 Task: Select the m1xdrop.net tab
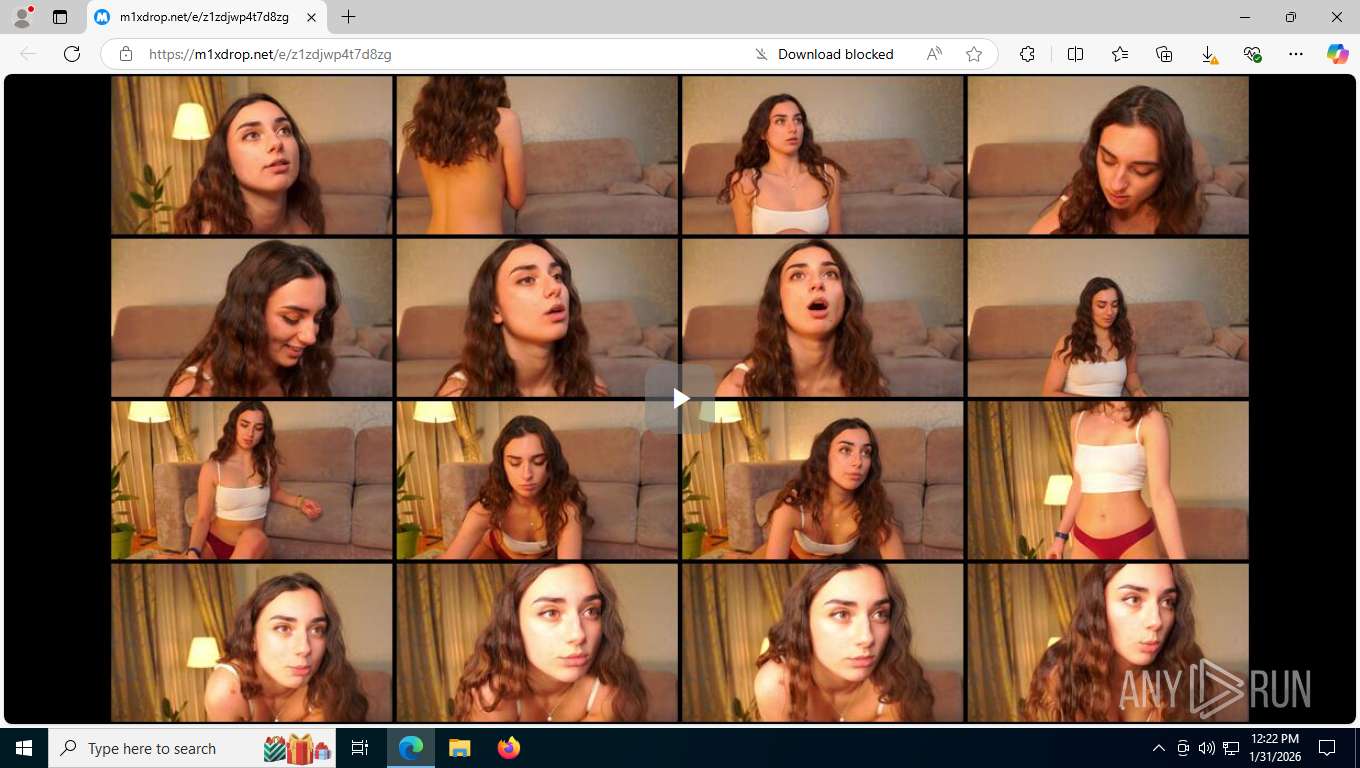(205, 17)
